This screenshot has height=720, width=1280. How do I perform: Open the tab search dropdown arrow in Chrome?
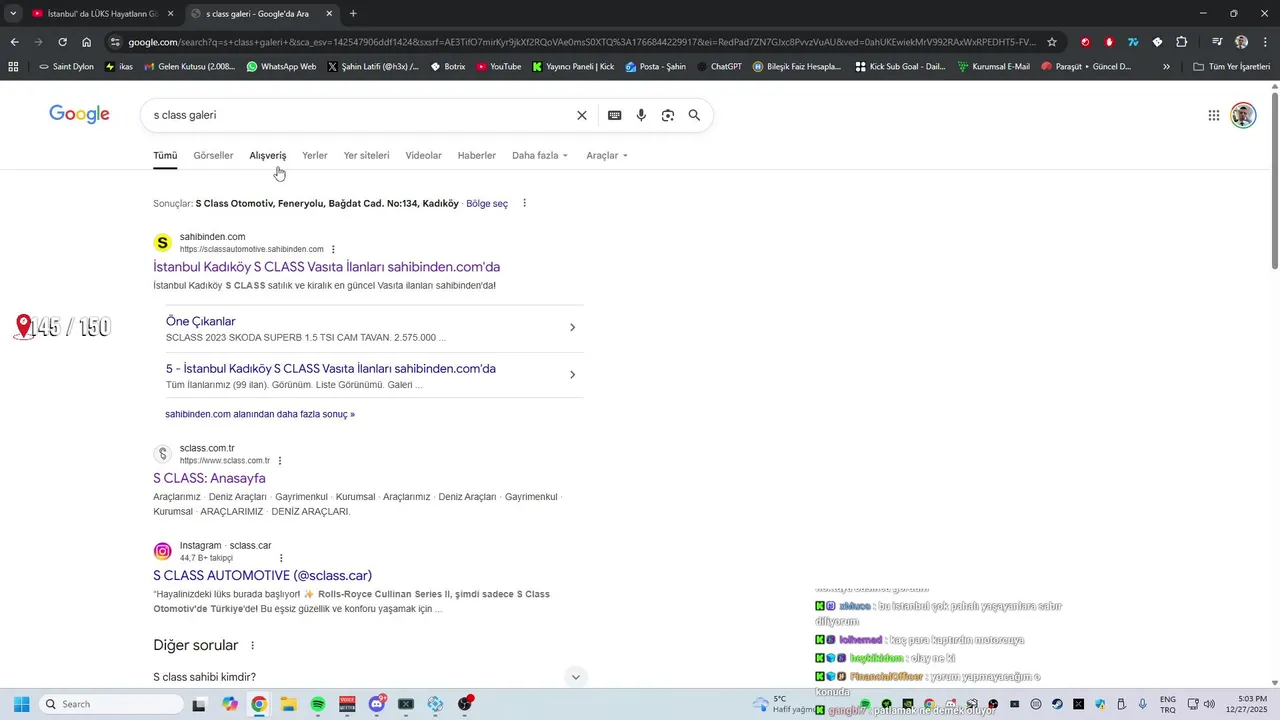click(12, 14)
